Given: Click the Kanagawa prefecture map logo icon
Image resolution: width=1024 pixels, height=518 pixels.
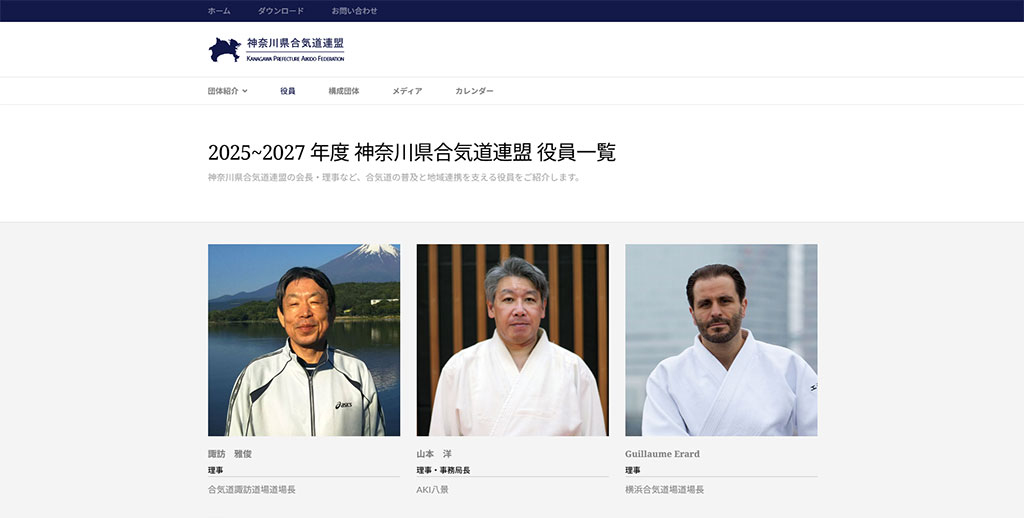Looking at the screenshot, I should pos(224,50).
